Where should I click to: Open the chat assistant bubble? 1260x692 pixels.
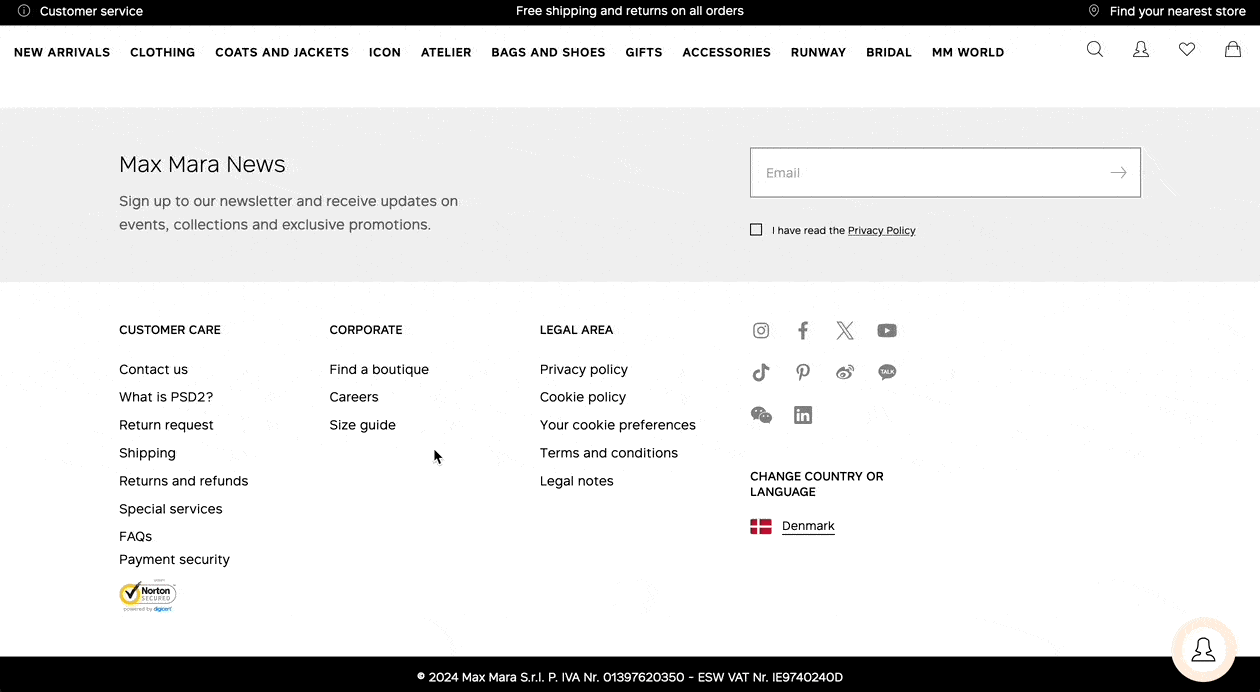(x=1204, y=650)
